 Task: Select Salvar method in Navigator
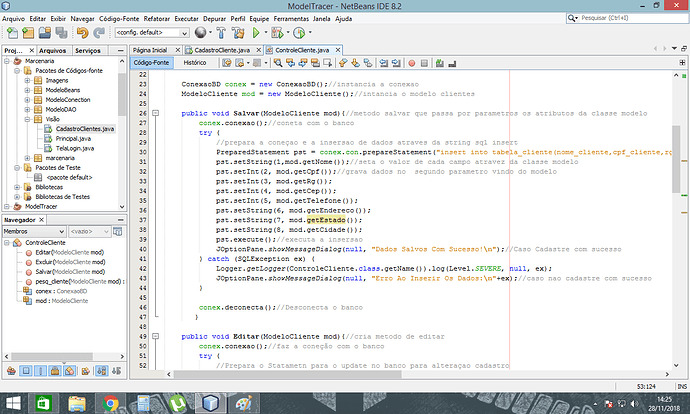(x=70, y=272)
